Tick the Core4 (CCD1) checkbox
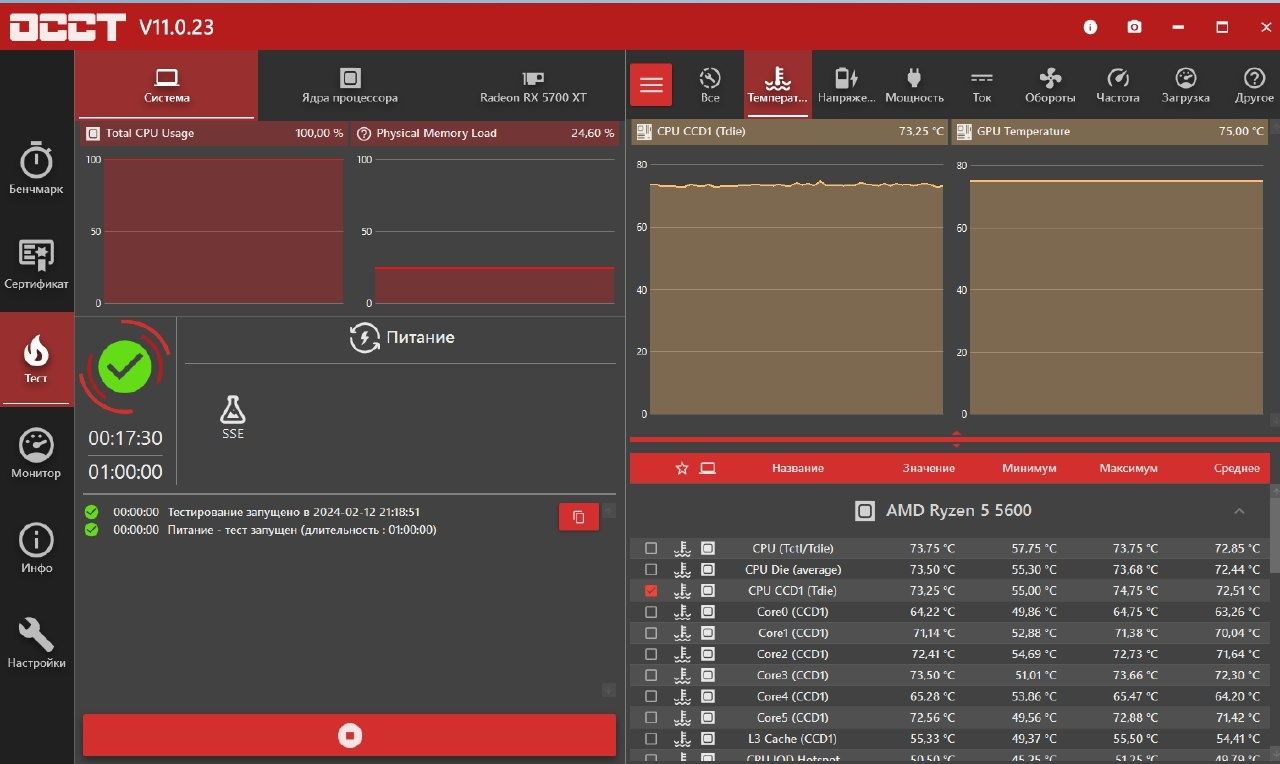This screenshot has width=1280, height=764. tap(651, 696)
